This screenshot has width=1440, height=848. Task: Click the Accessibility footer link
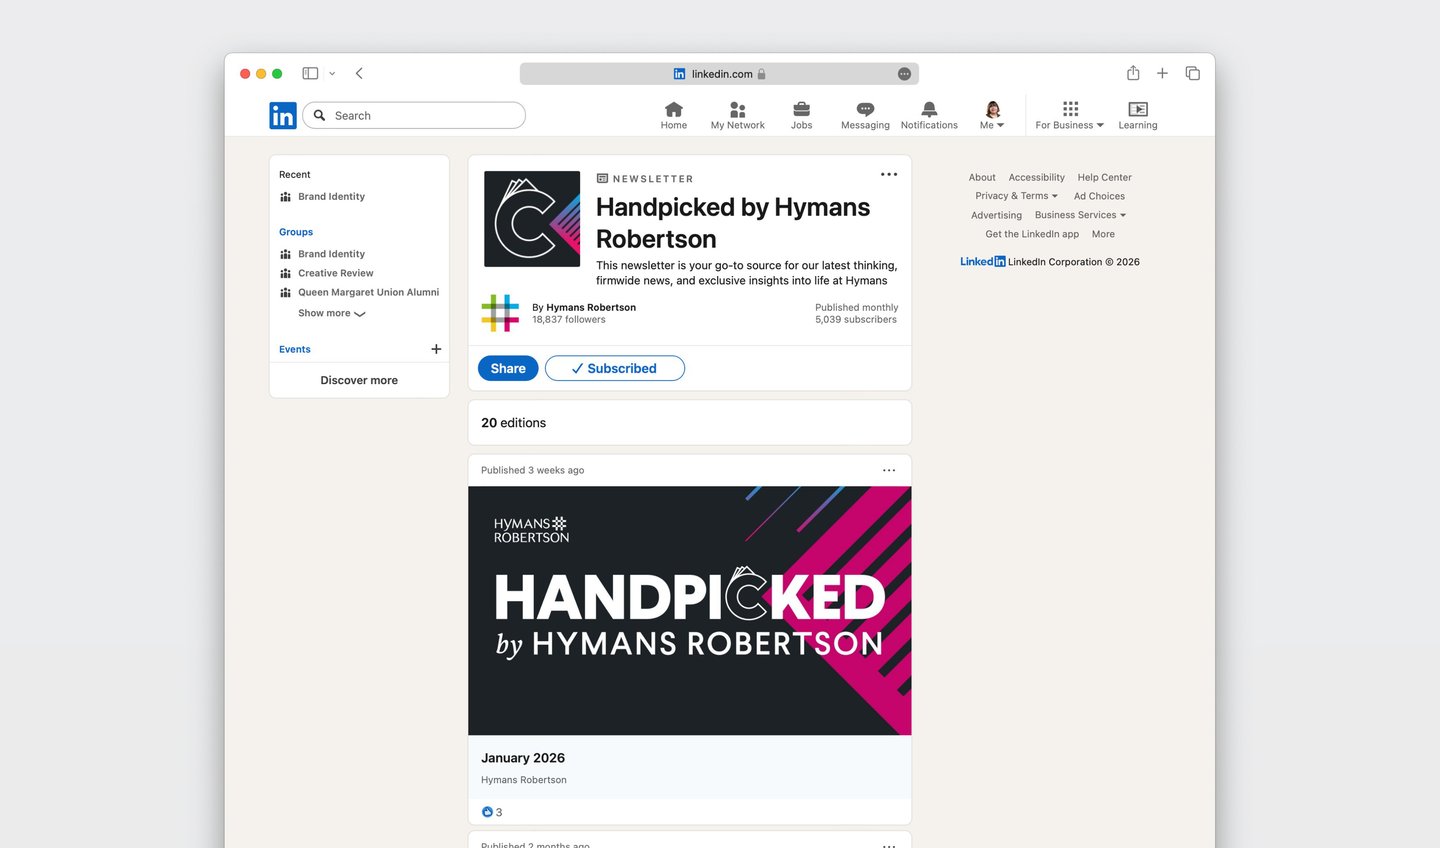pos(1036,177)
